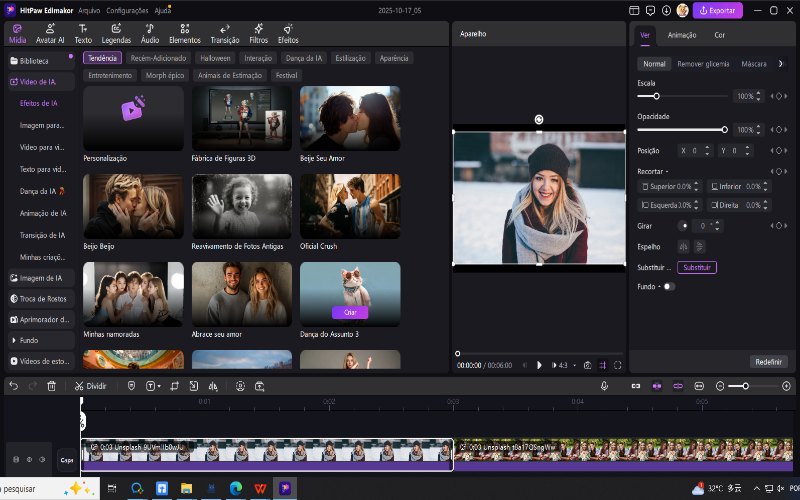Viewport: 800px width, 500px height.
Task: Toggle the highlighted purple magnet snap icon
Action: pos(657,386)
